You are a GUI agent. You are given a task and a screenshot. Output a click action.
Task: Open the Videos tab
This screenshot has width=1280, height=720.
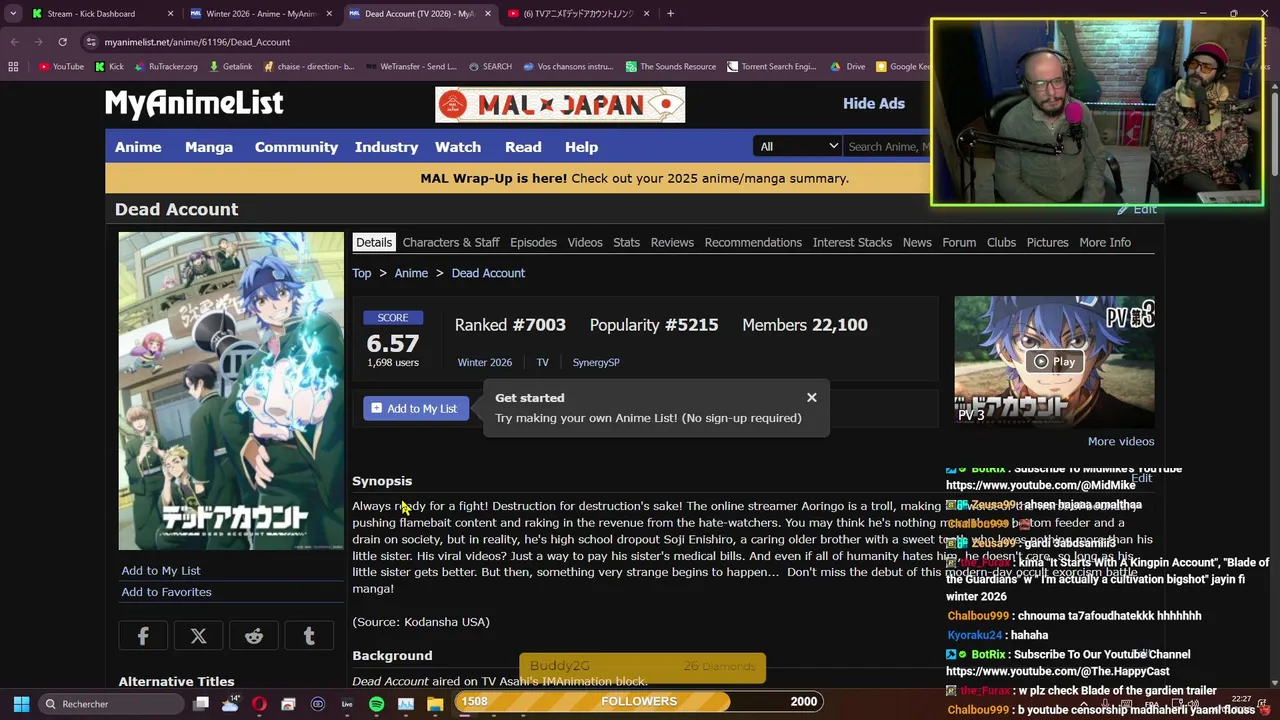click(x=585, y=242)
